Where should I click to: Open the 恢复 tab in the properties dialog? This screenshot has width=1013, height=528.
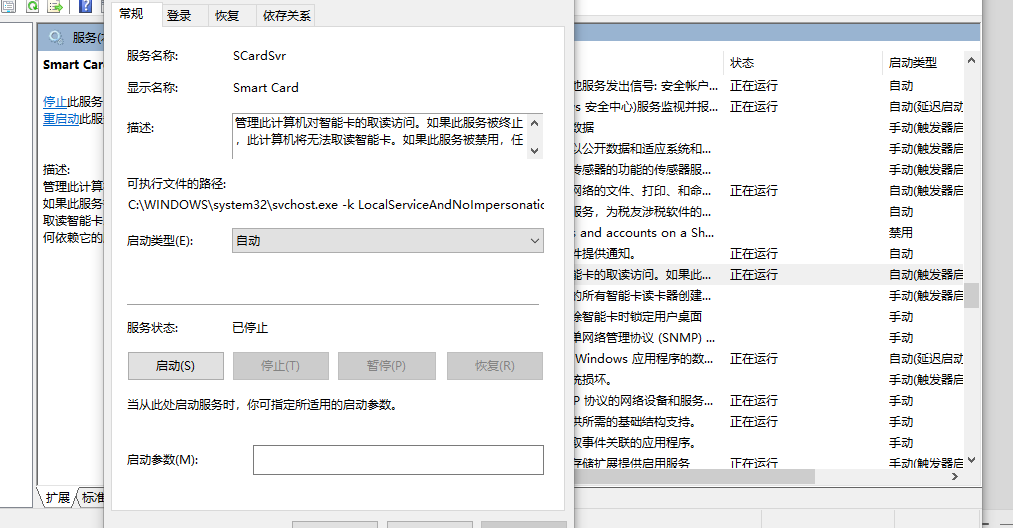pyautogui.click(x=227, y=16)
